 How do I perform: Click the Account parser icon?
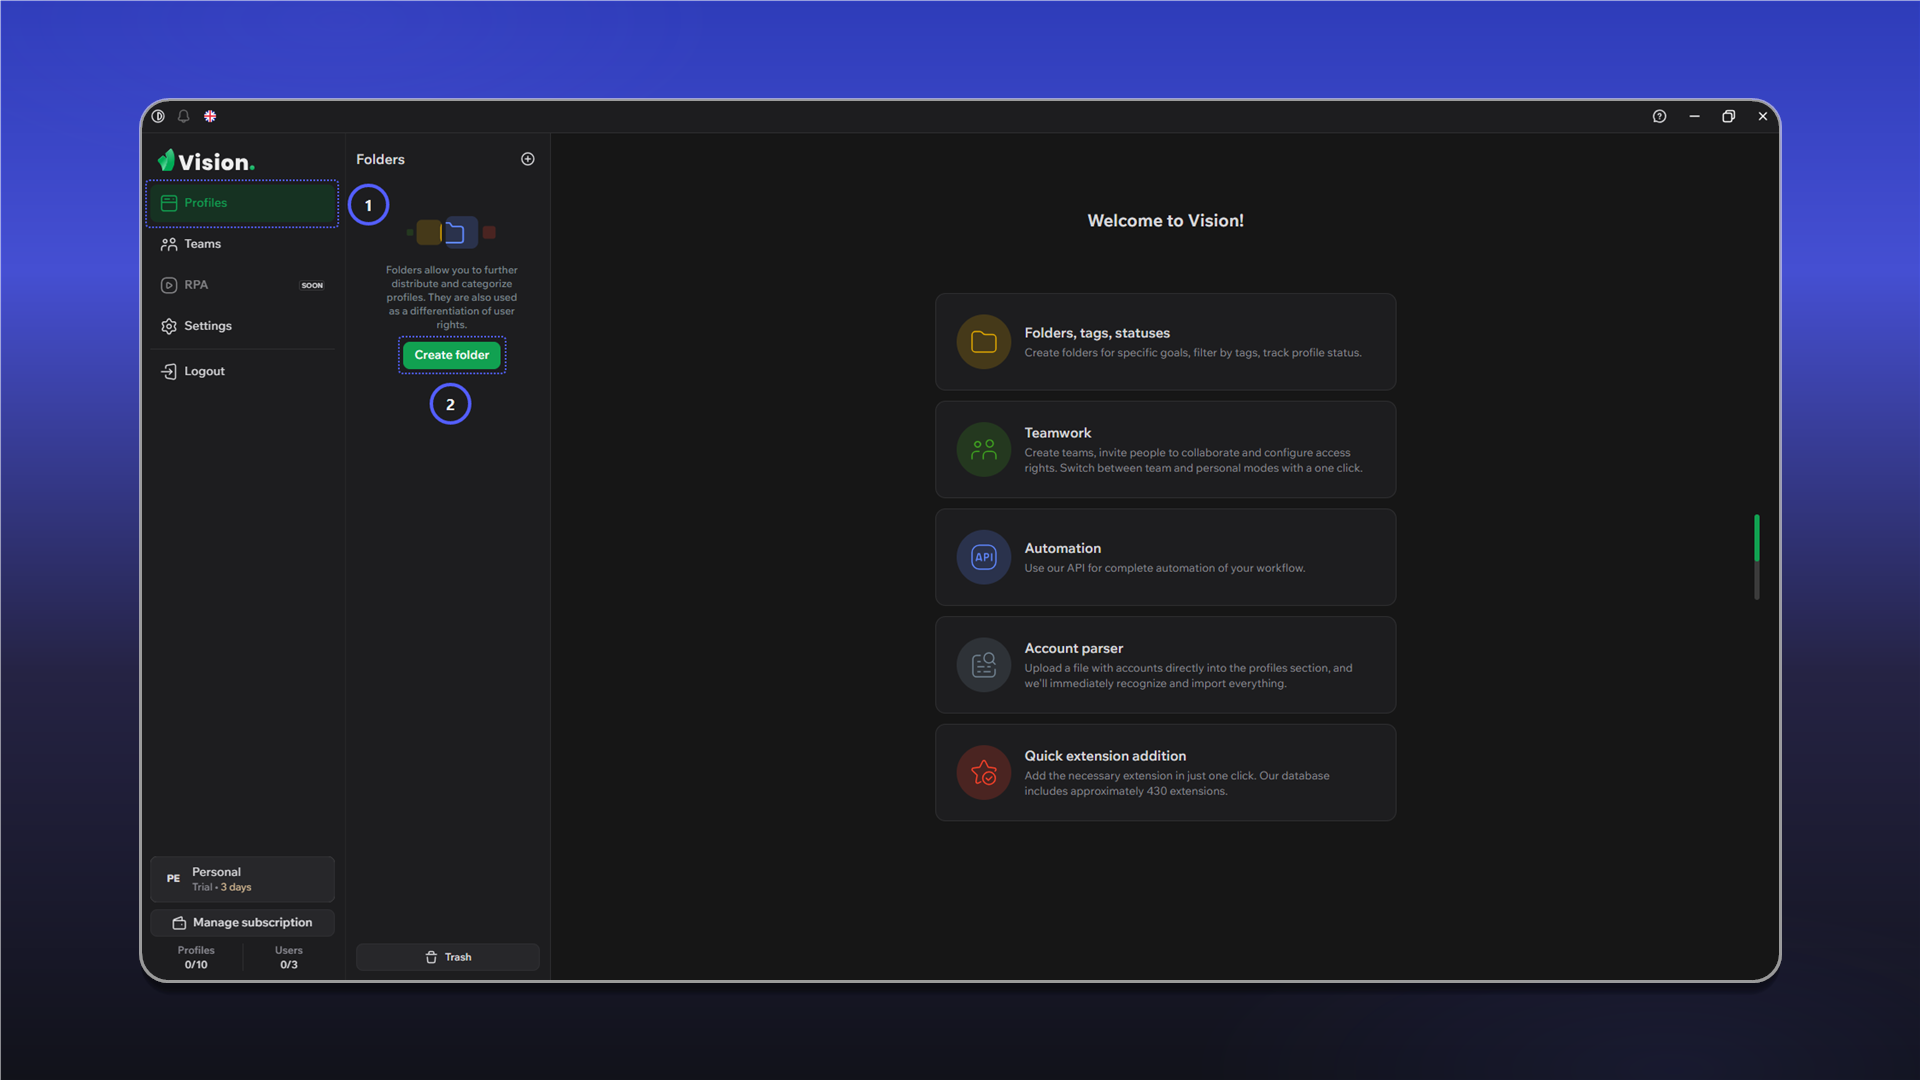click(984, 665)
